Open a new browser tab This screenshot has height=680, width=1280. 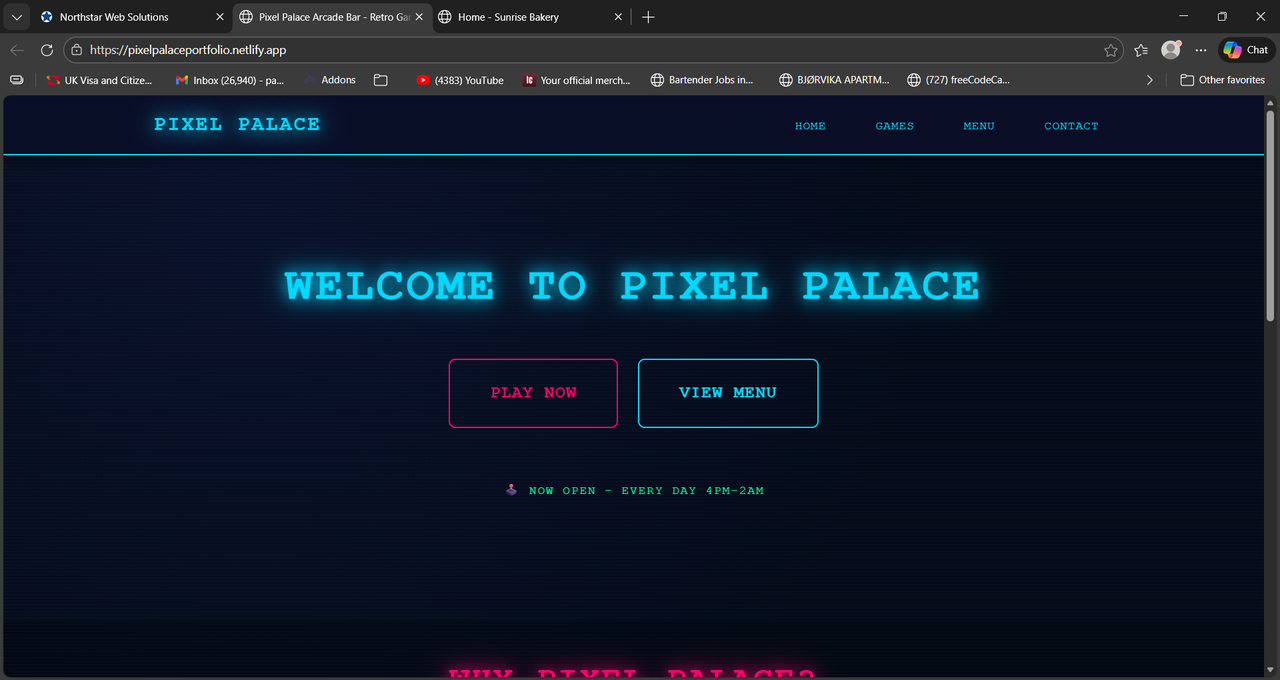pos(648,17)
